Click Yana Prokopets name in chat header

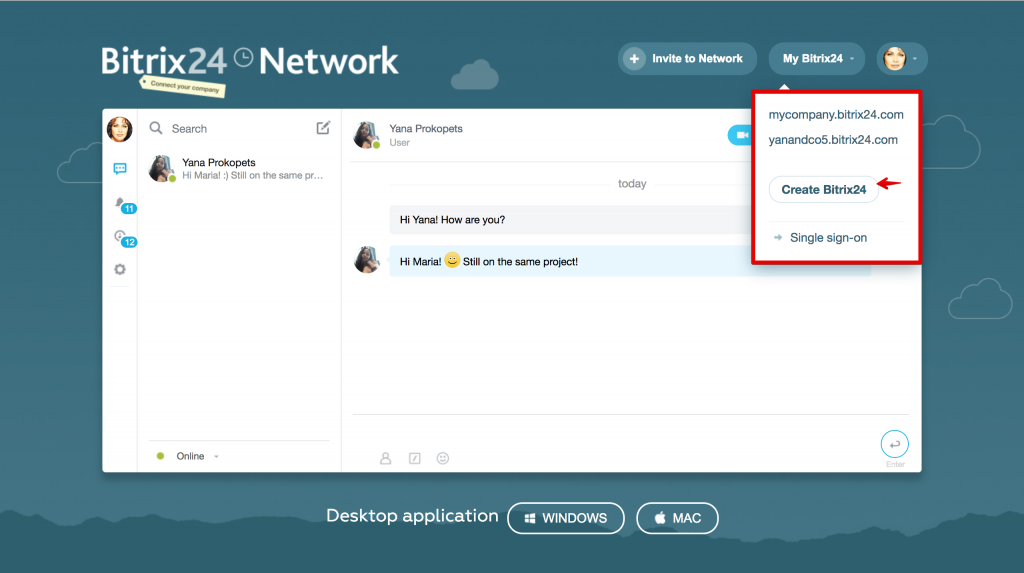pyautogui.click(x=426, y=129)
